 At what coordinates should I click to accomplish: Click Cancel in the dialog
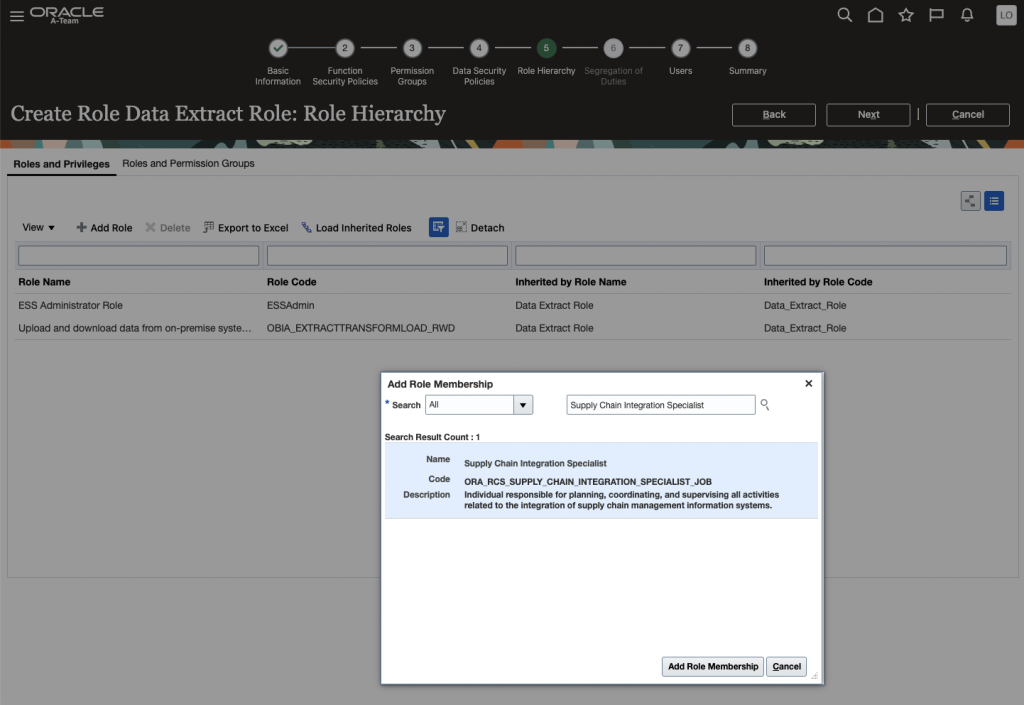(786, 666)
